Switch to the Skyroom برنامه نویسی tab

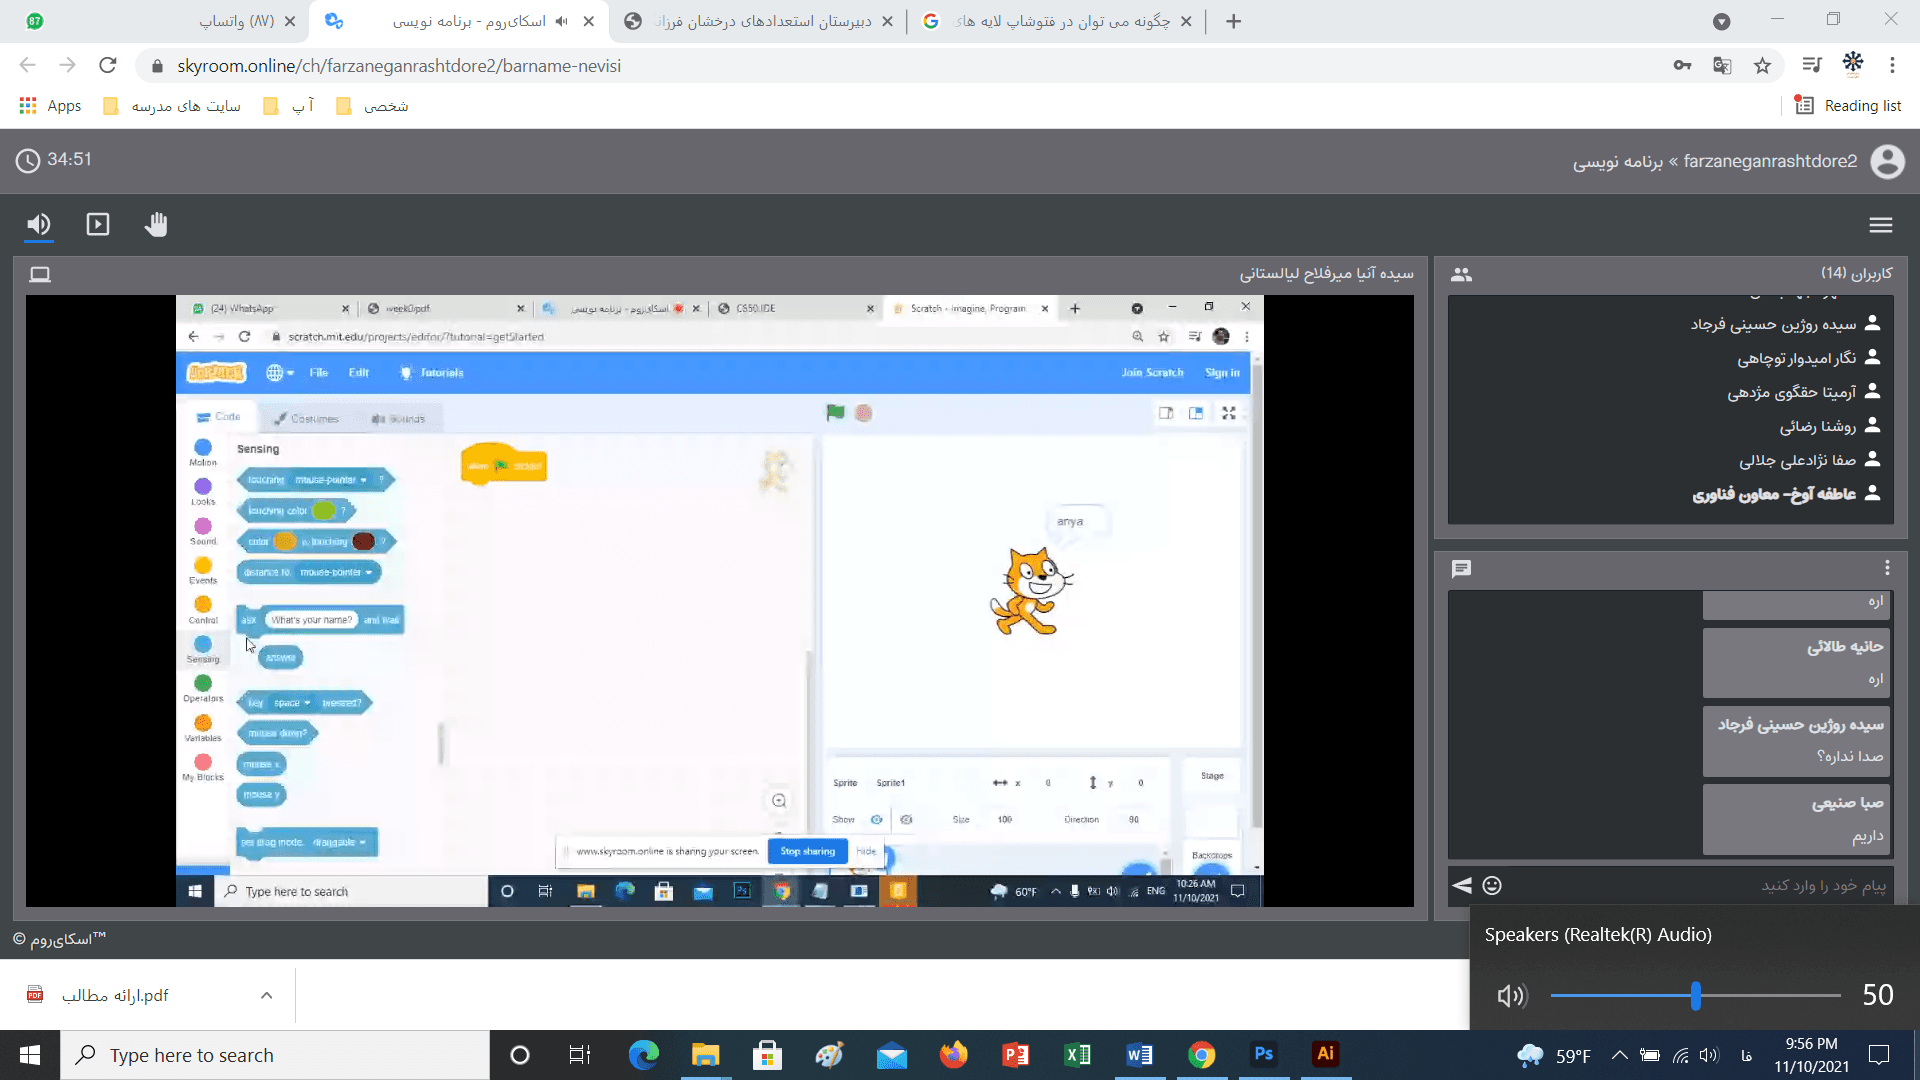tap(460, 21)
